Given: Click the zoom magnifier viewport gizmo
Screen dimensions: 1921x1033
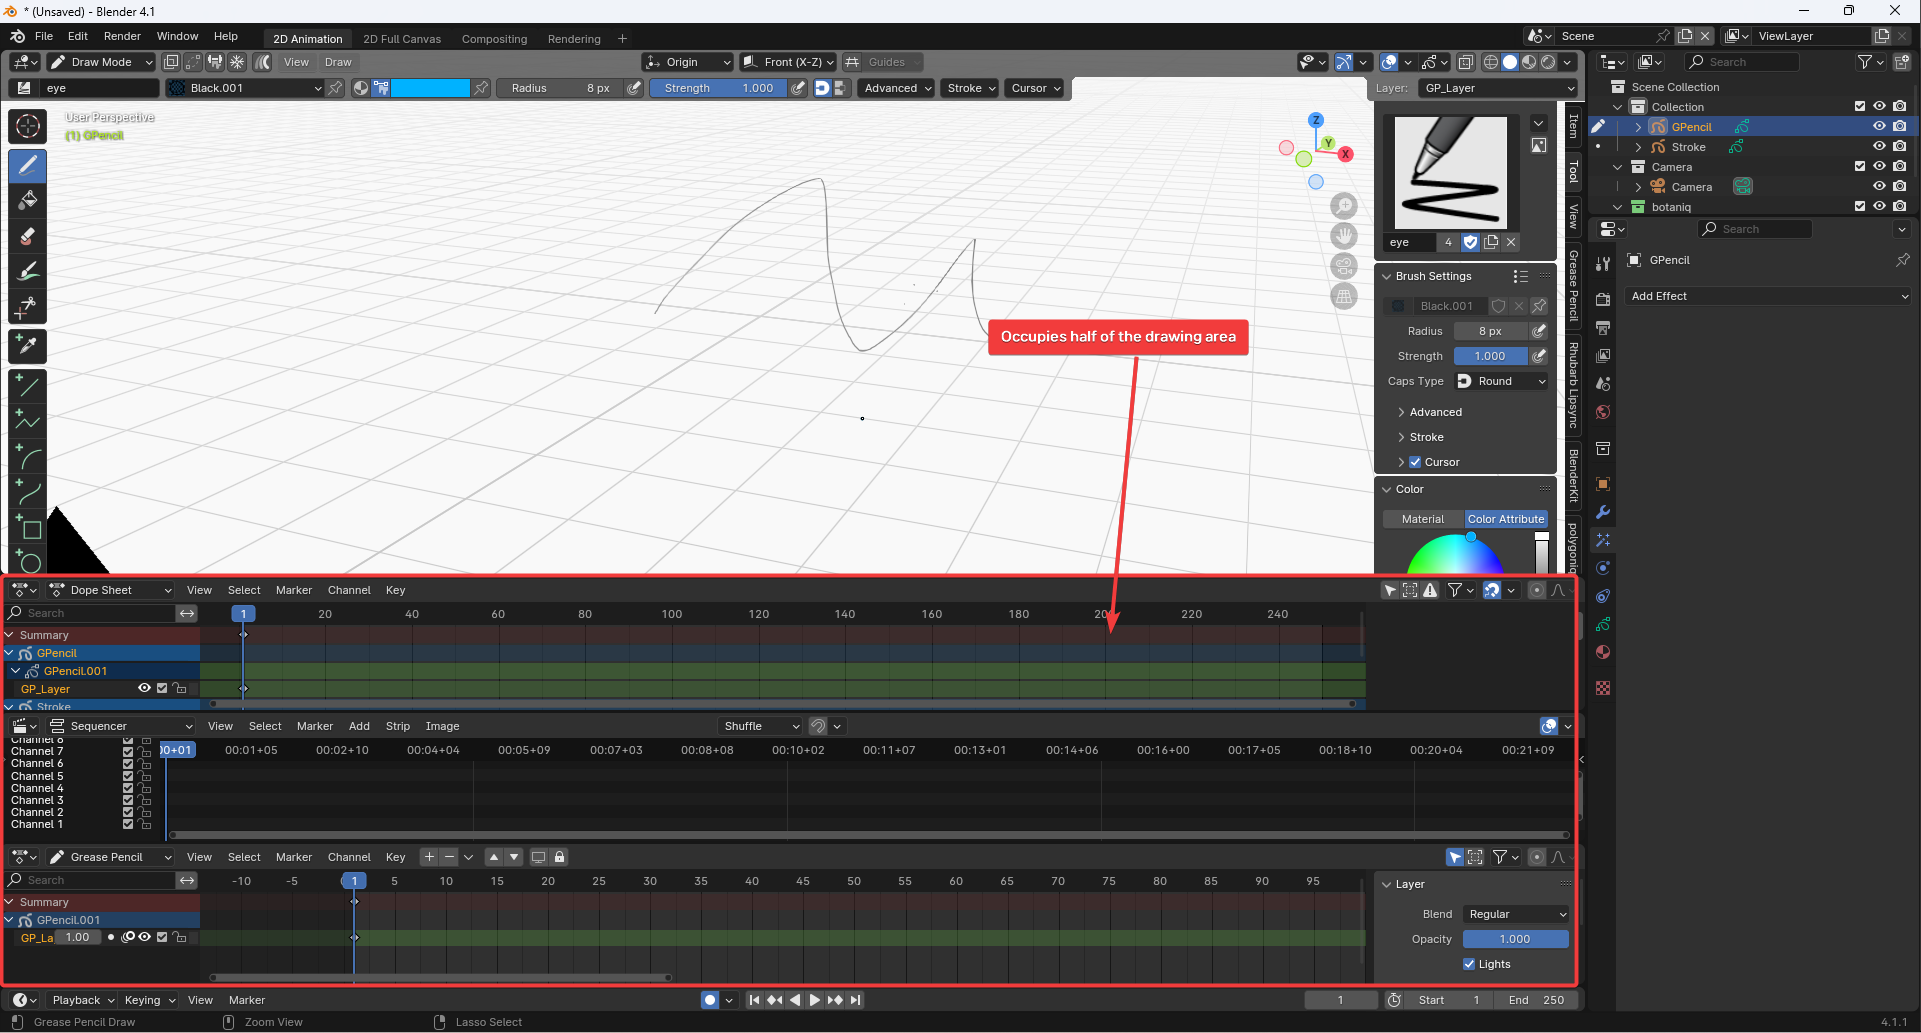Looking at the screenshot, I should 1344,206.
